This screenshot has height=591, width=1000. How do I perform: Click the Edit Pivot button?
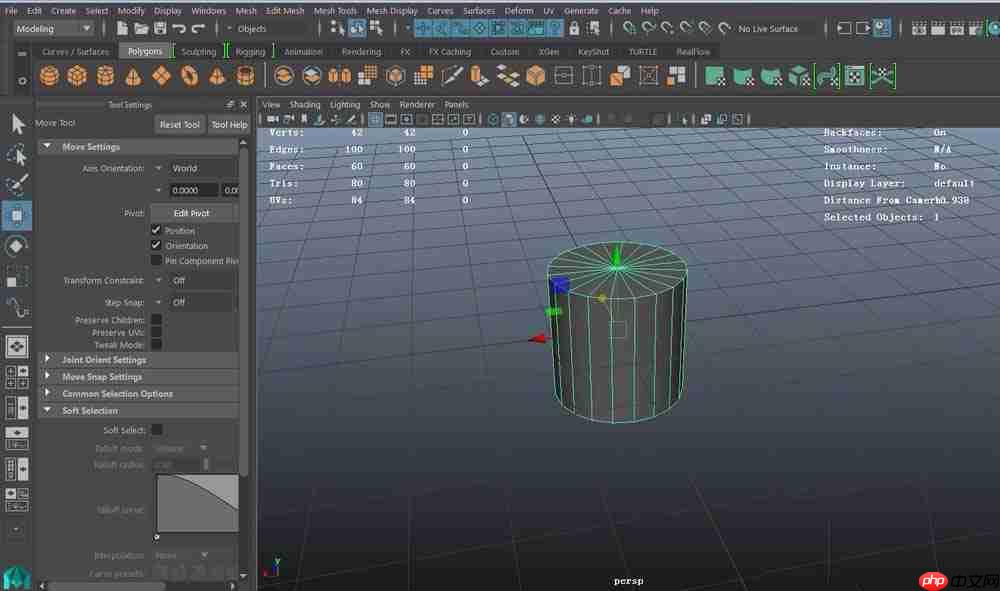(x=191, y=213)
